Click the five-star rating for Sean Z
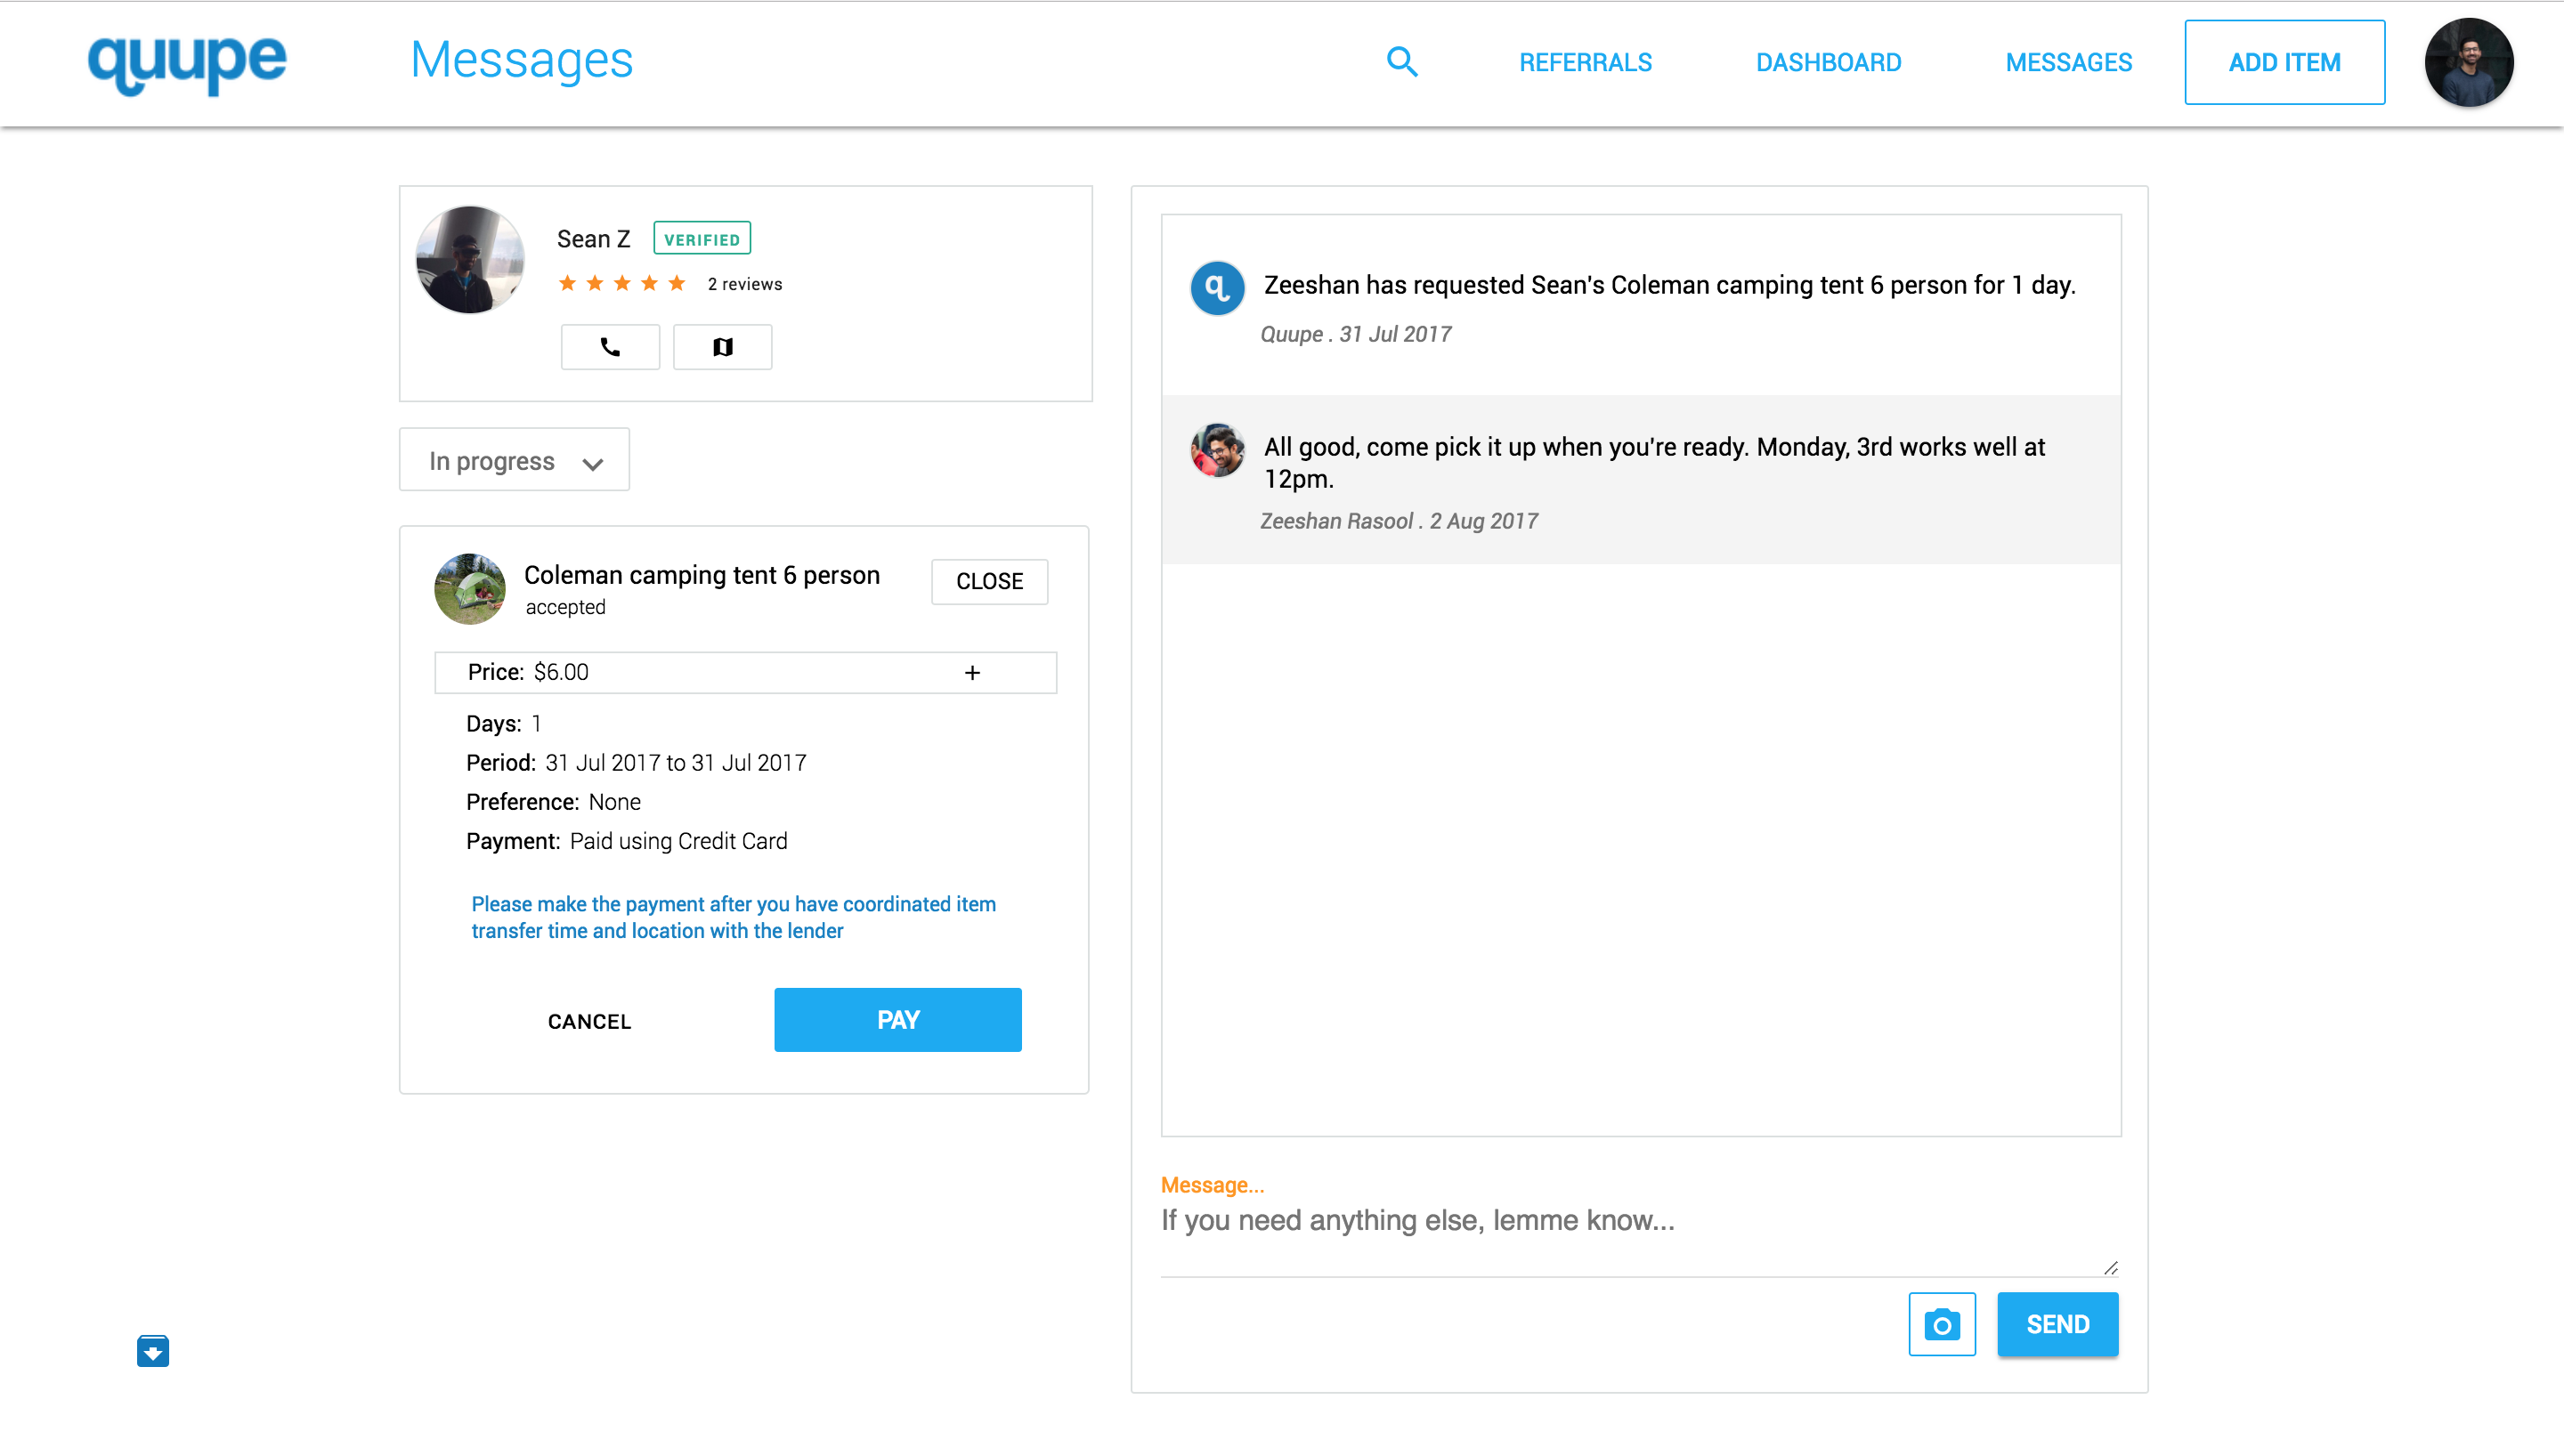The width and height of the screenshot is (2564, 1456). [x=621, y=283]
